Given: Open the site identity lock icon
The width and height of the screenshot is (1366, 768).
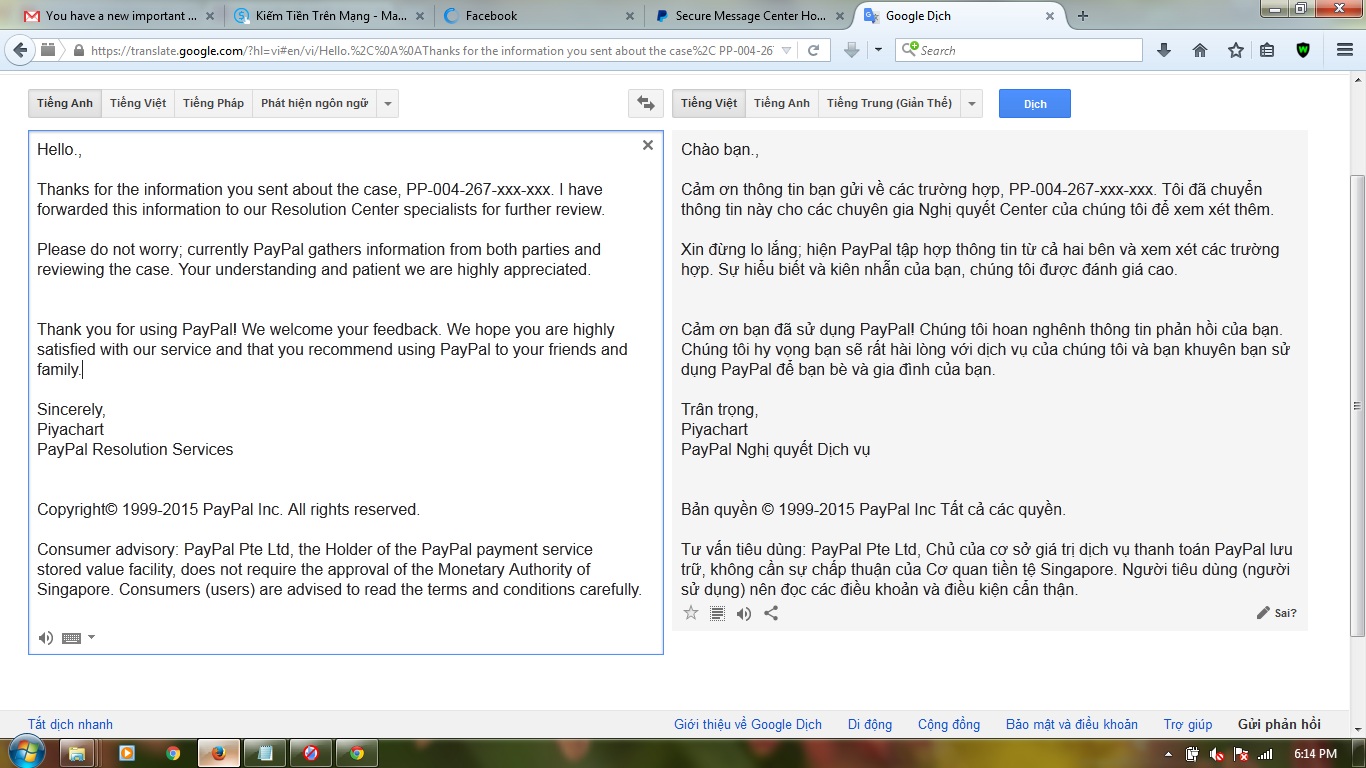Looking at the screenshot, I should point(78,50).
